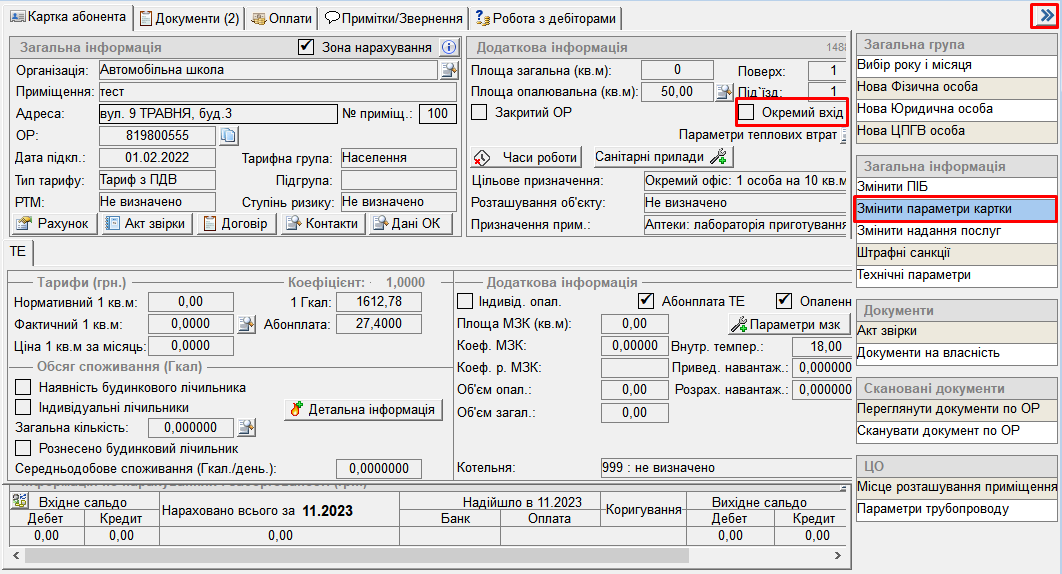Enable the Окремий вхід checkbox
The height and width of the screenshot is (574, 1062).
point(746,112)
